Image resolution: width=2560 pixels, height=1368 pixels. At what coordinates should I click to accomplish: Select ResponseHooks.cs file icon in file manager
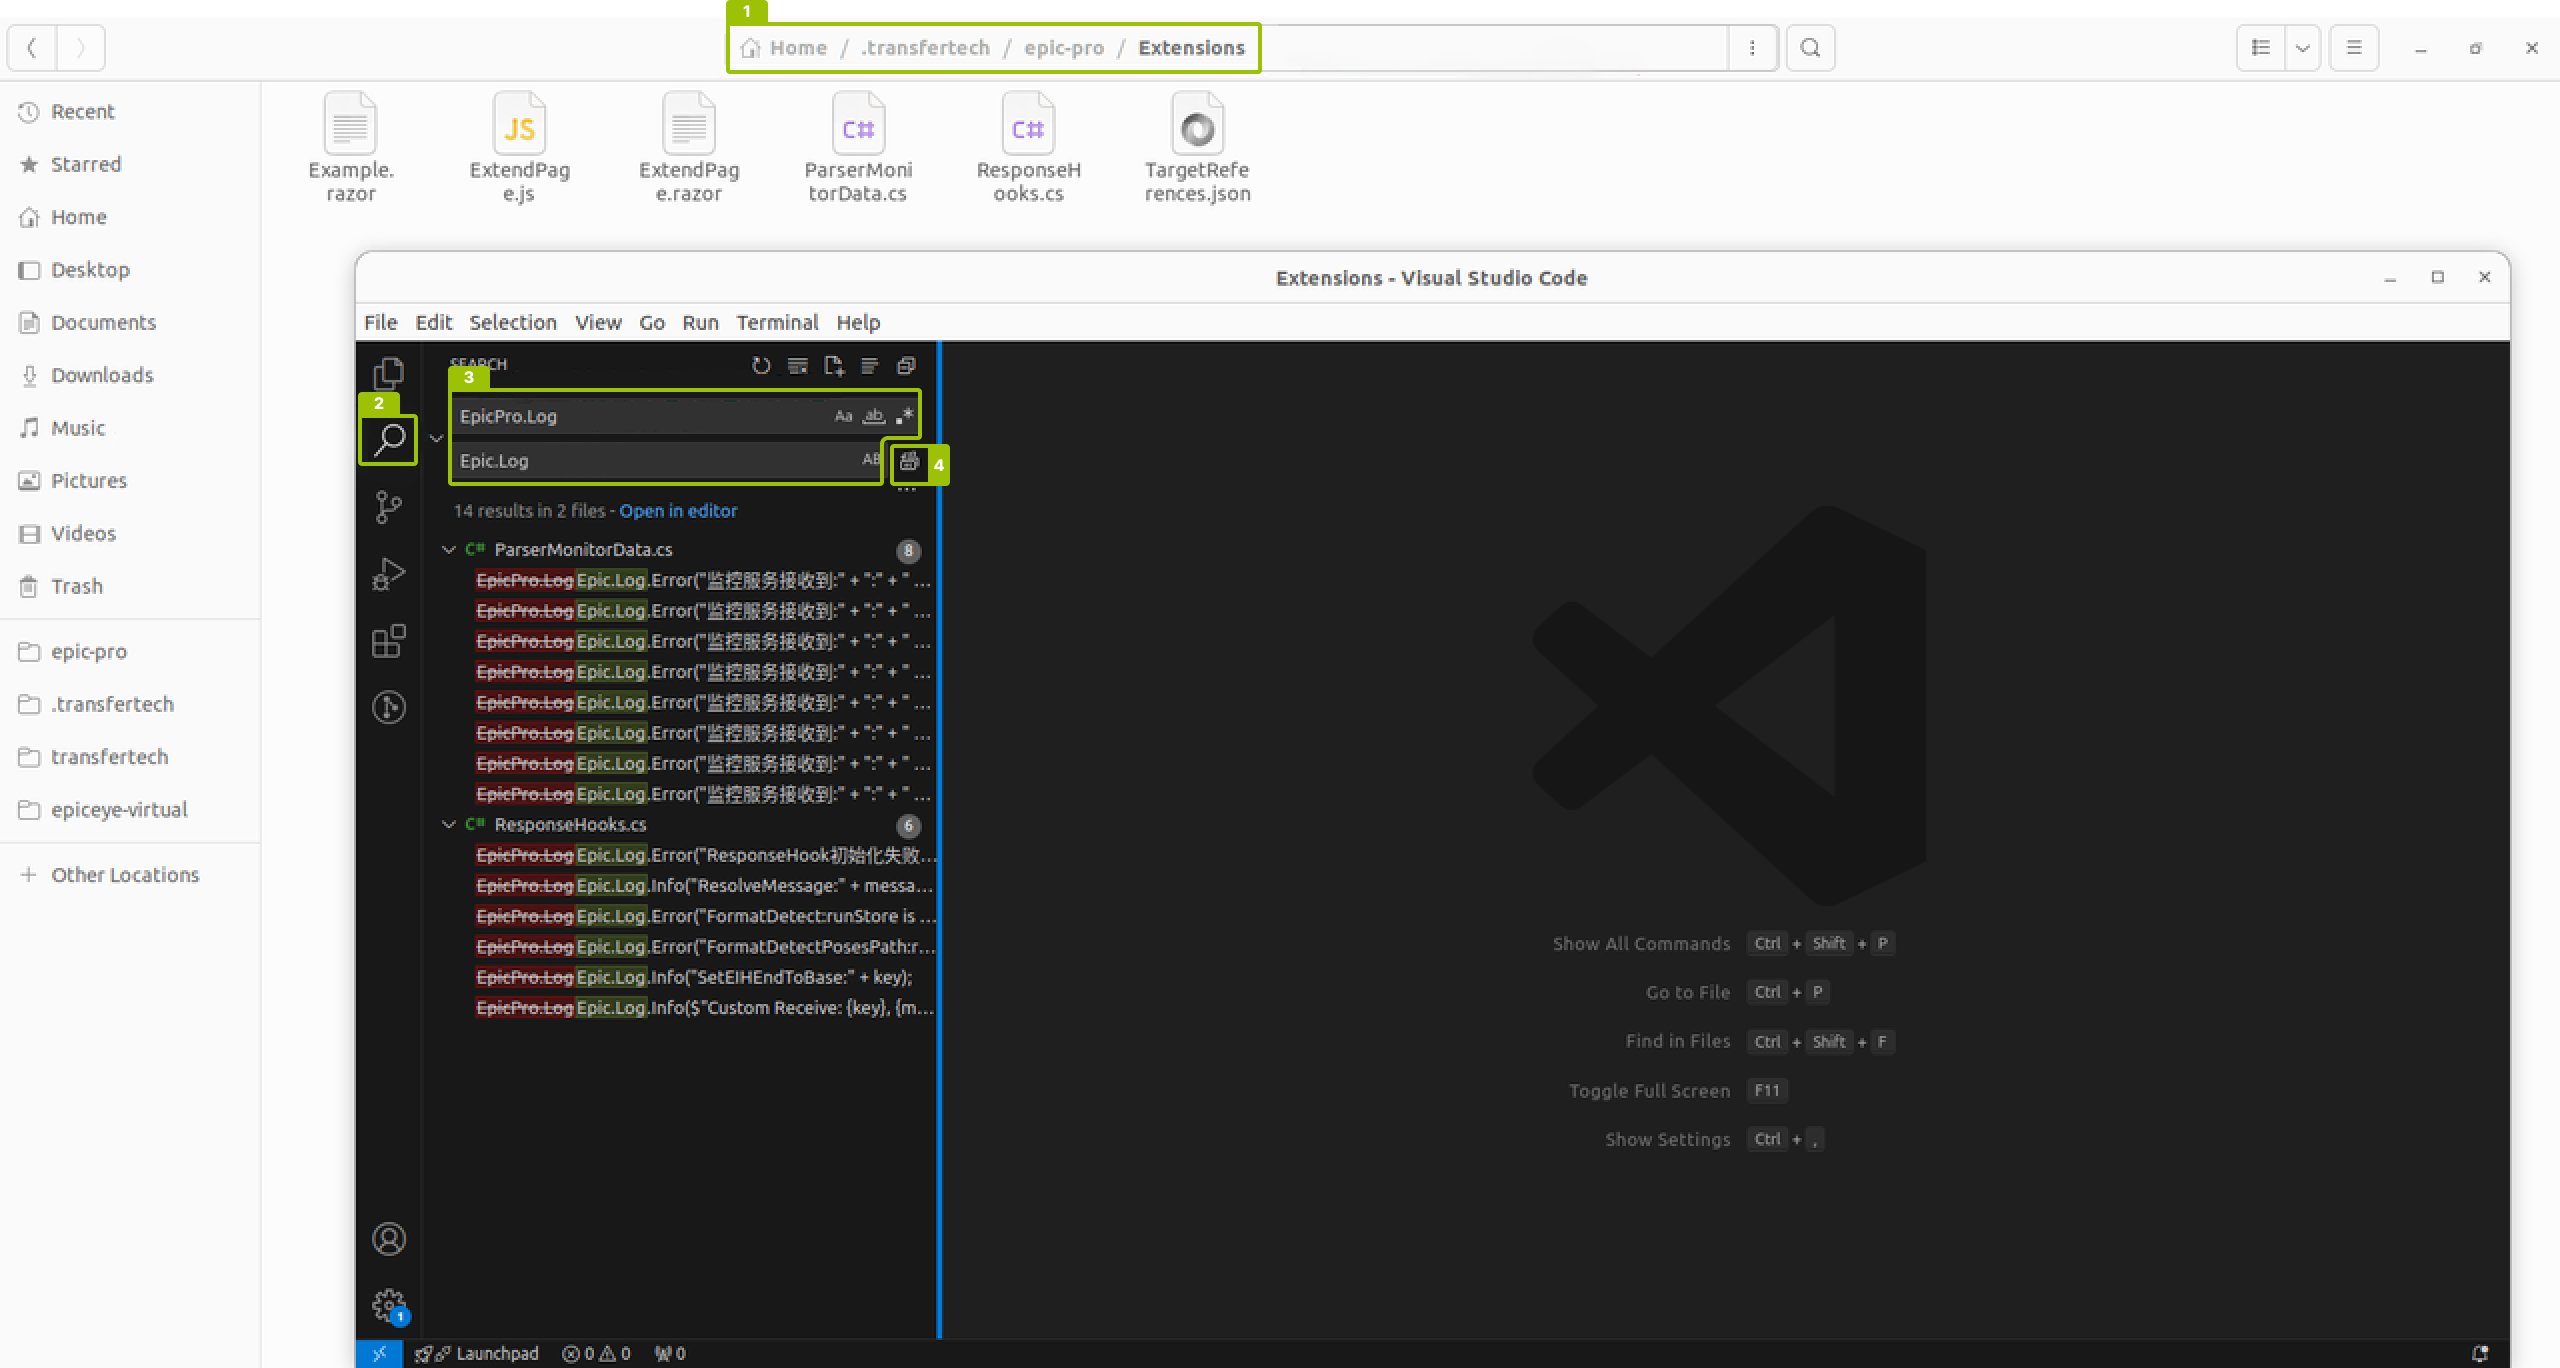[x=1028, y=124]
